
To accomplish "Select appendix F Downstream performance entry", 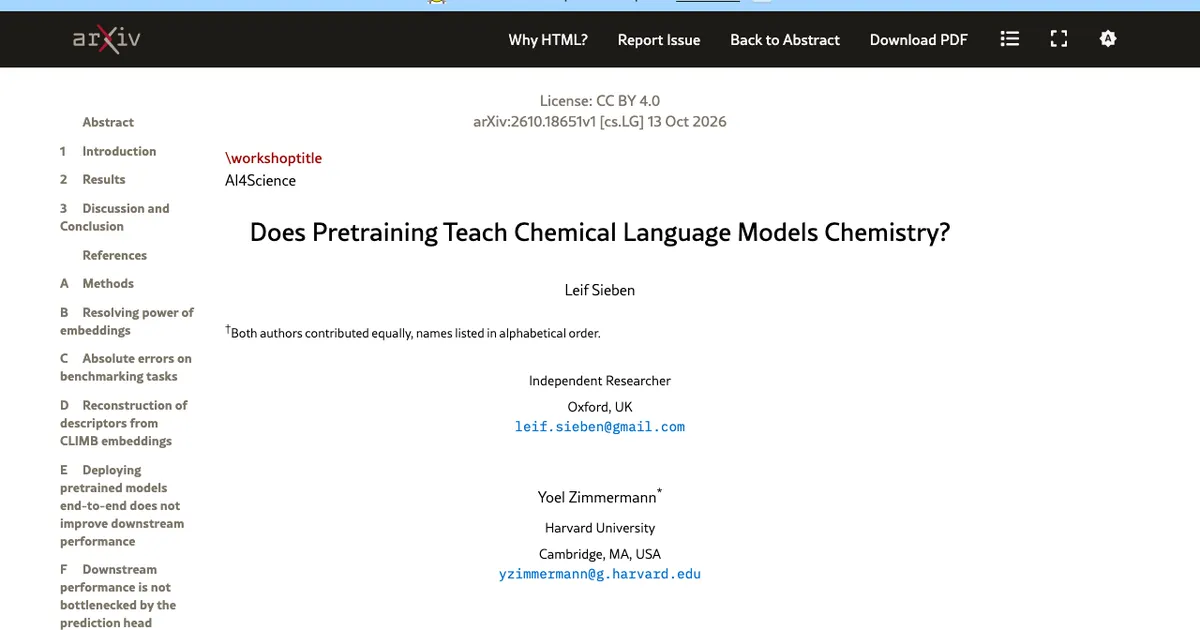I will click(x=118, y=596).
